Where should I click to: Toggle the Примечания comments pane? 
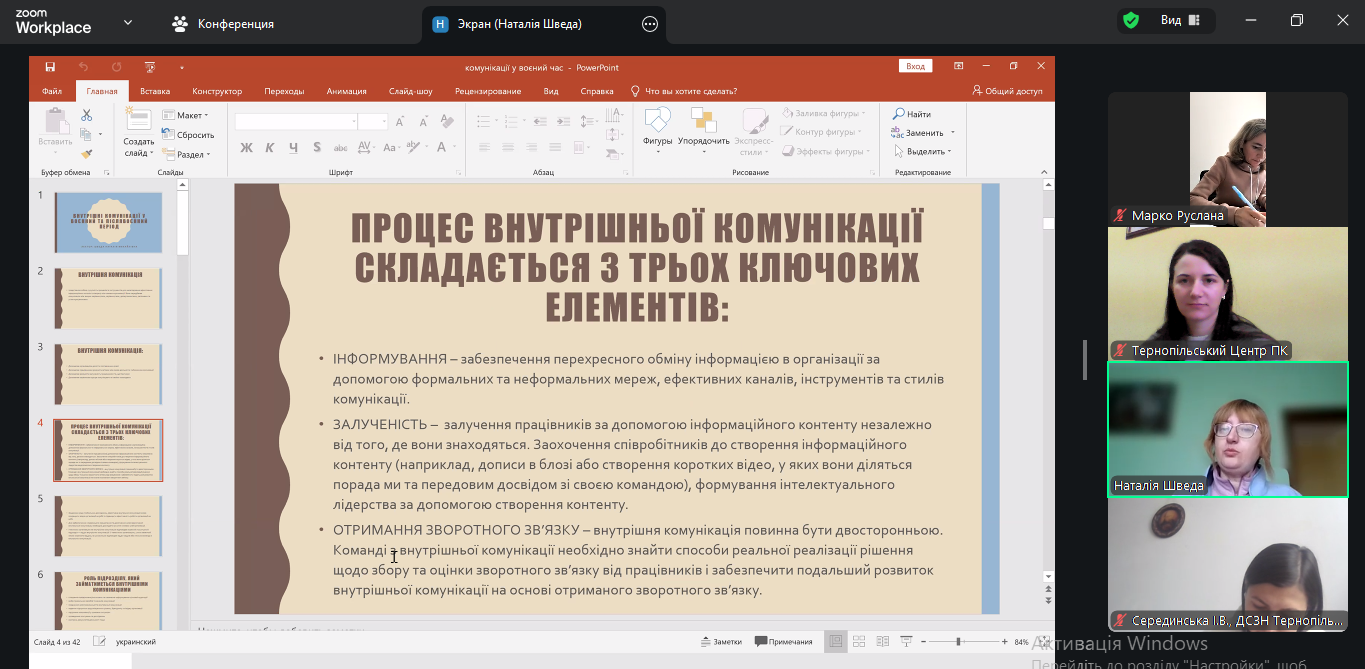(784, 642)
